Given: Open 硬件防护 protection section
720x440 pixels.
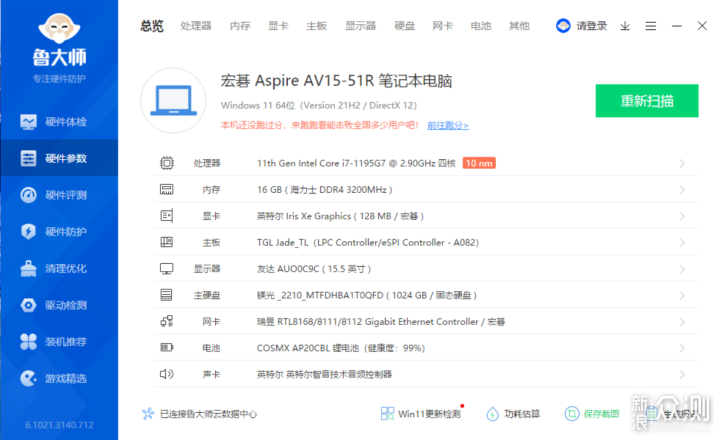Looking at the screenshot, I should (59, 231).
